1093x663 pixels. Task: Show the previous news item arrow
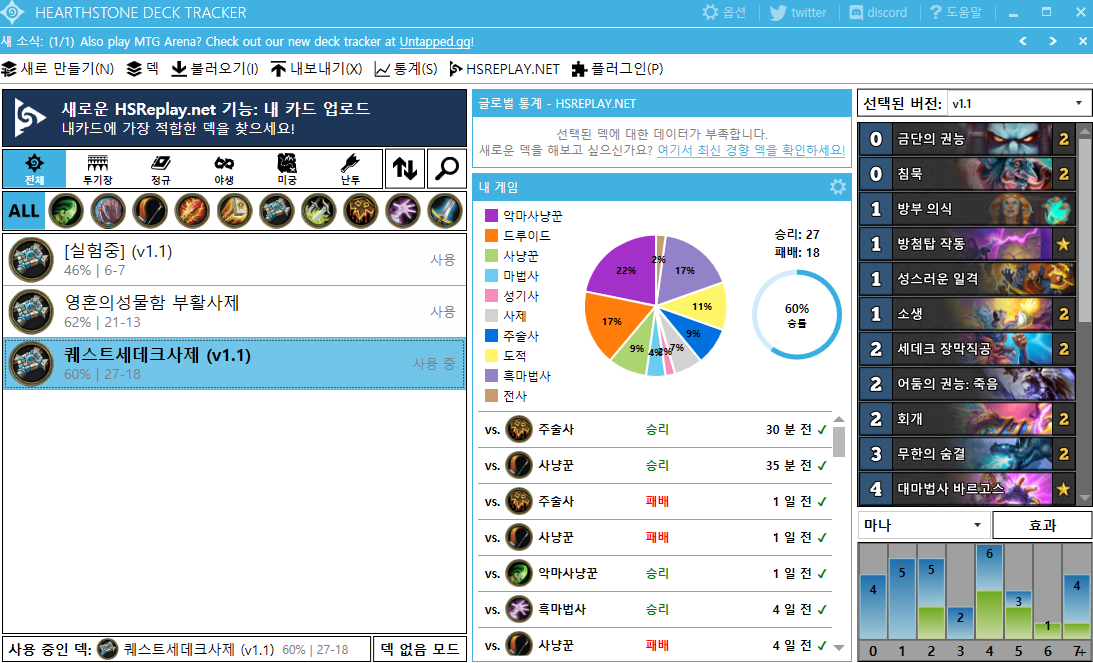point(1023,41)
